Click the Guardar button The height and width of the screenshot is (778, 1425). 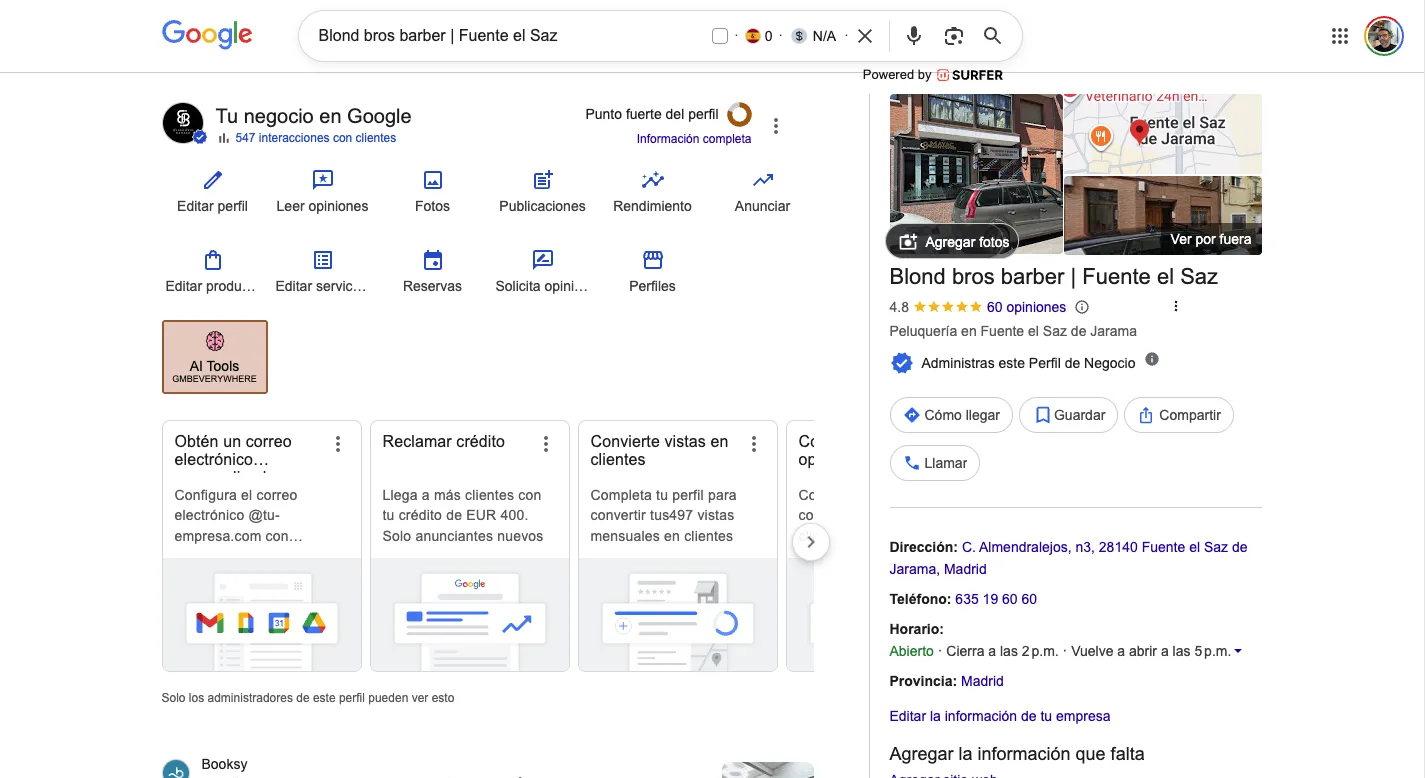(1068, 415)
